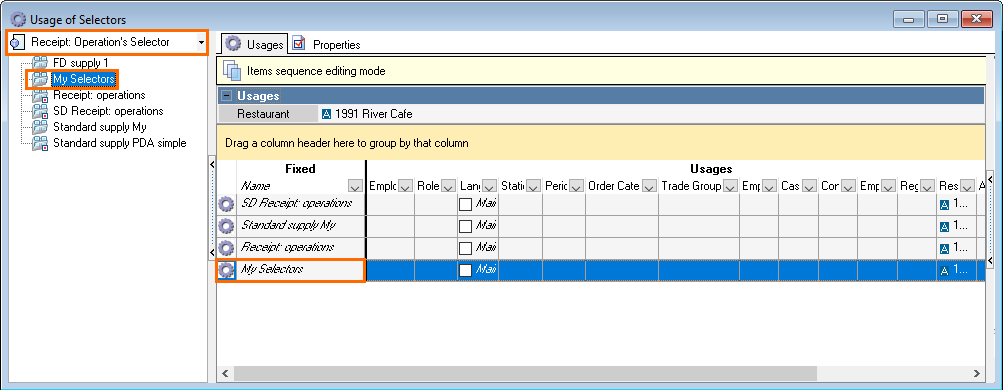Collapse the Usages section with the minus button

coord(226,96)
